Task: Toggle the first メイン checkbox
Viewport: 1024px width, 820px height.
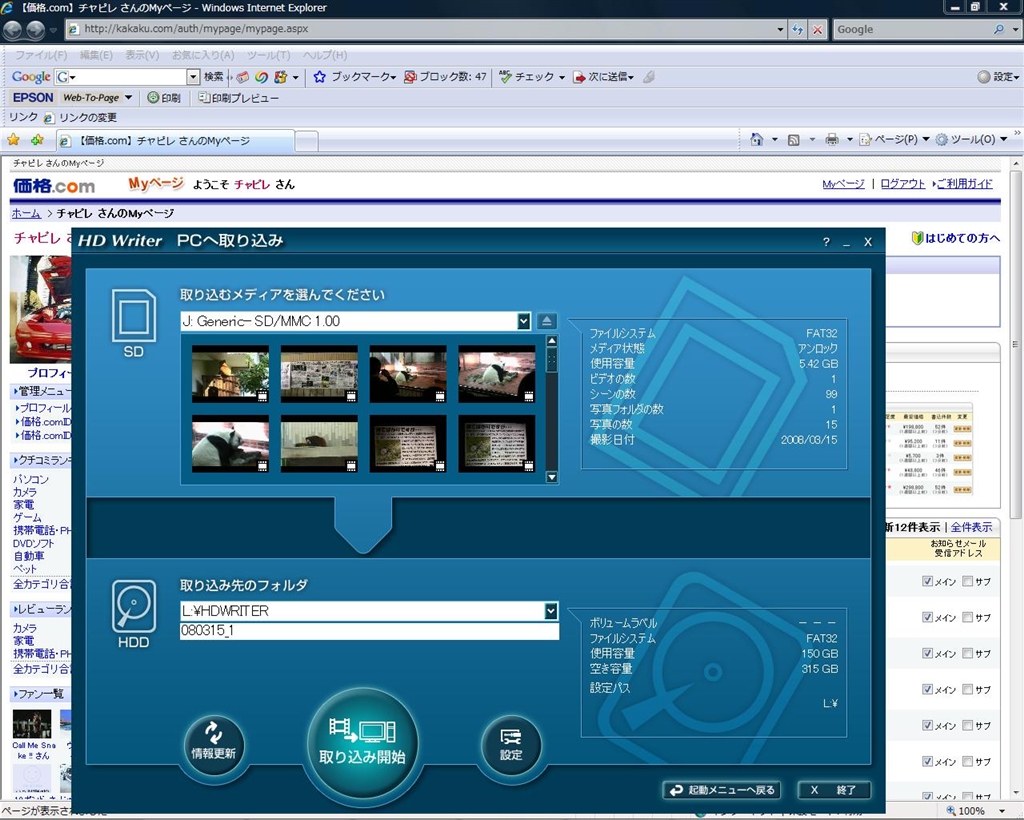Action: pos(927,581)
